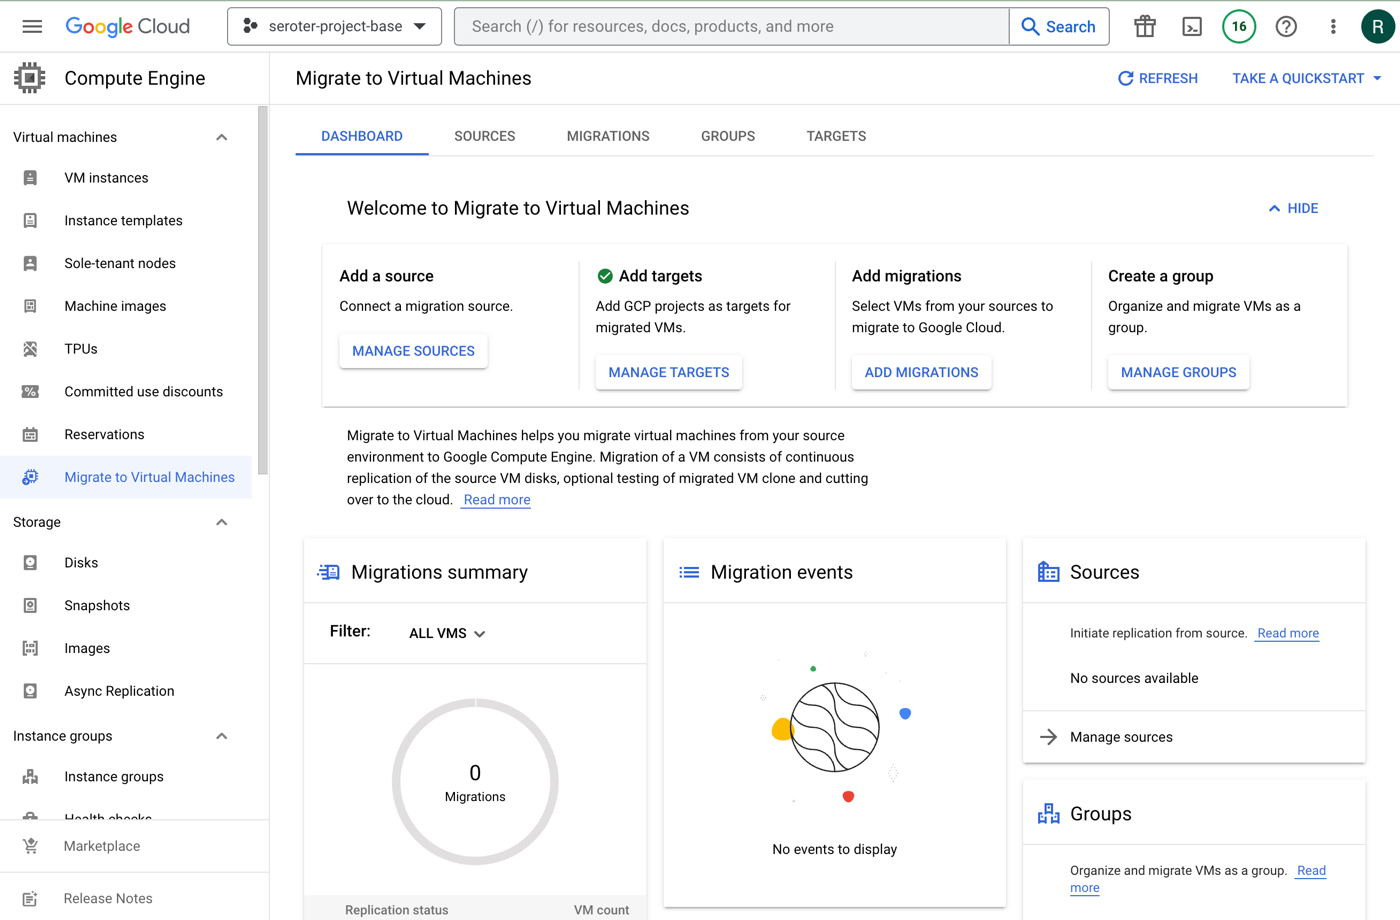The width and height of the screenshot is (1400, 920).
Task: Open the ALL VMS filter dropdown
Action: [x=447, y=633]
